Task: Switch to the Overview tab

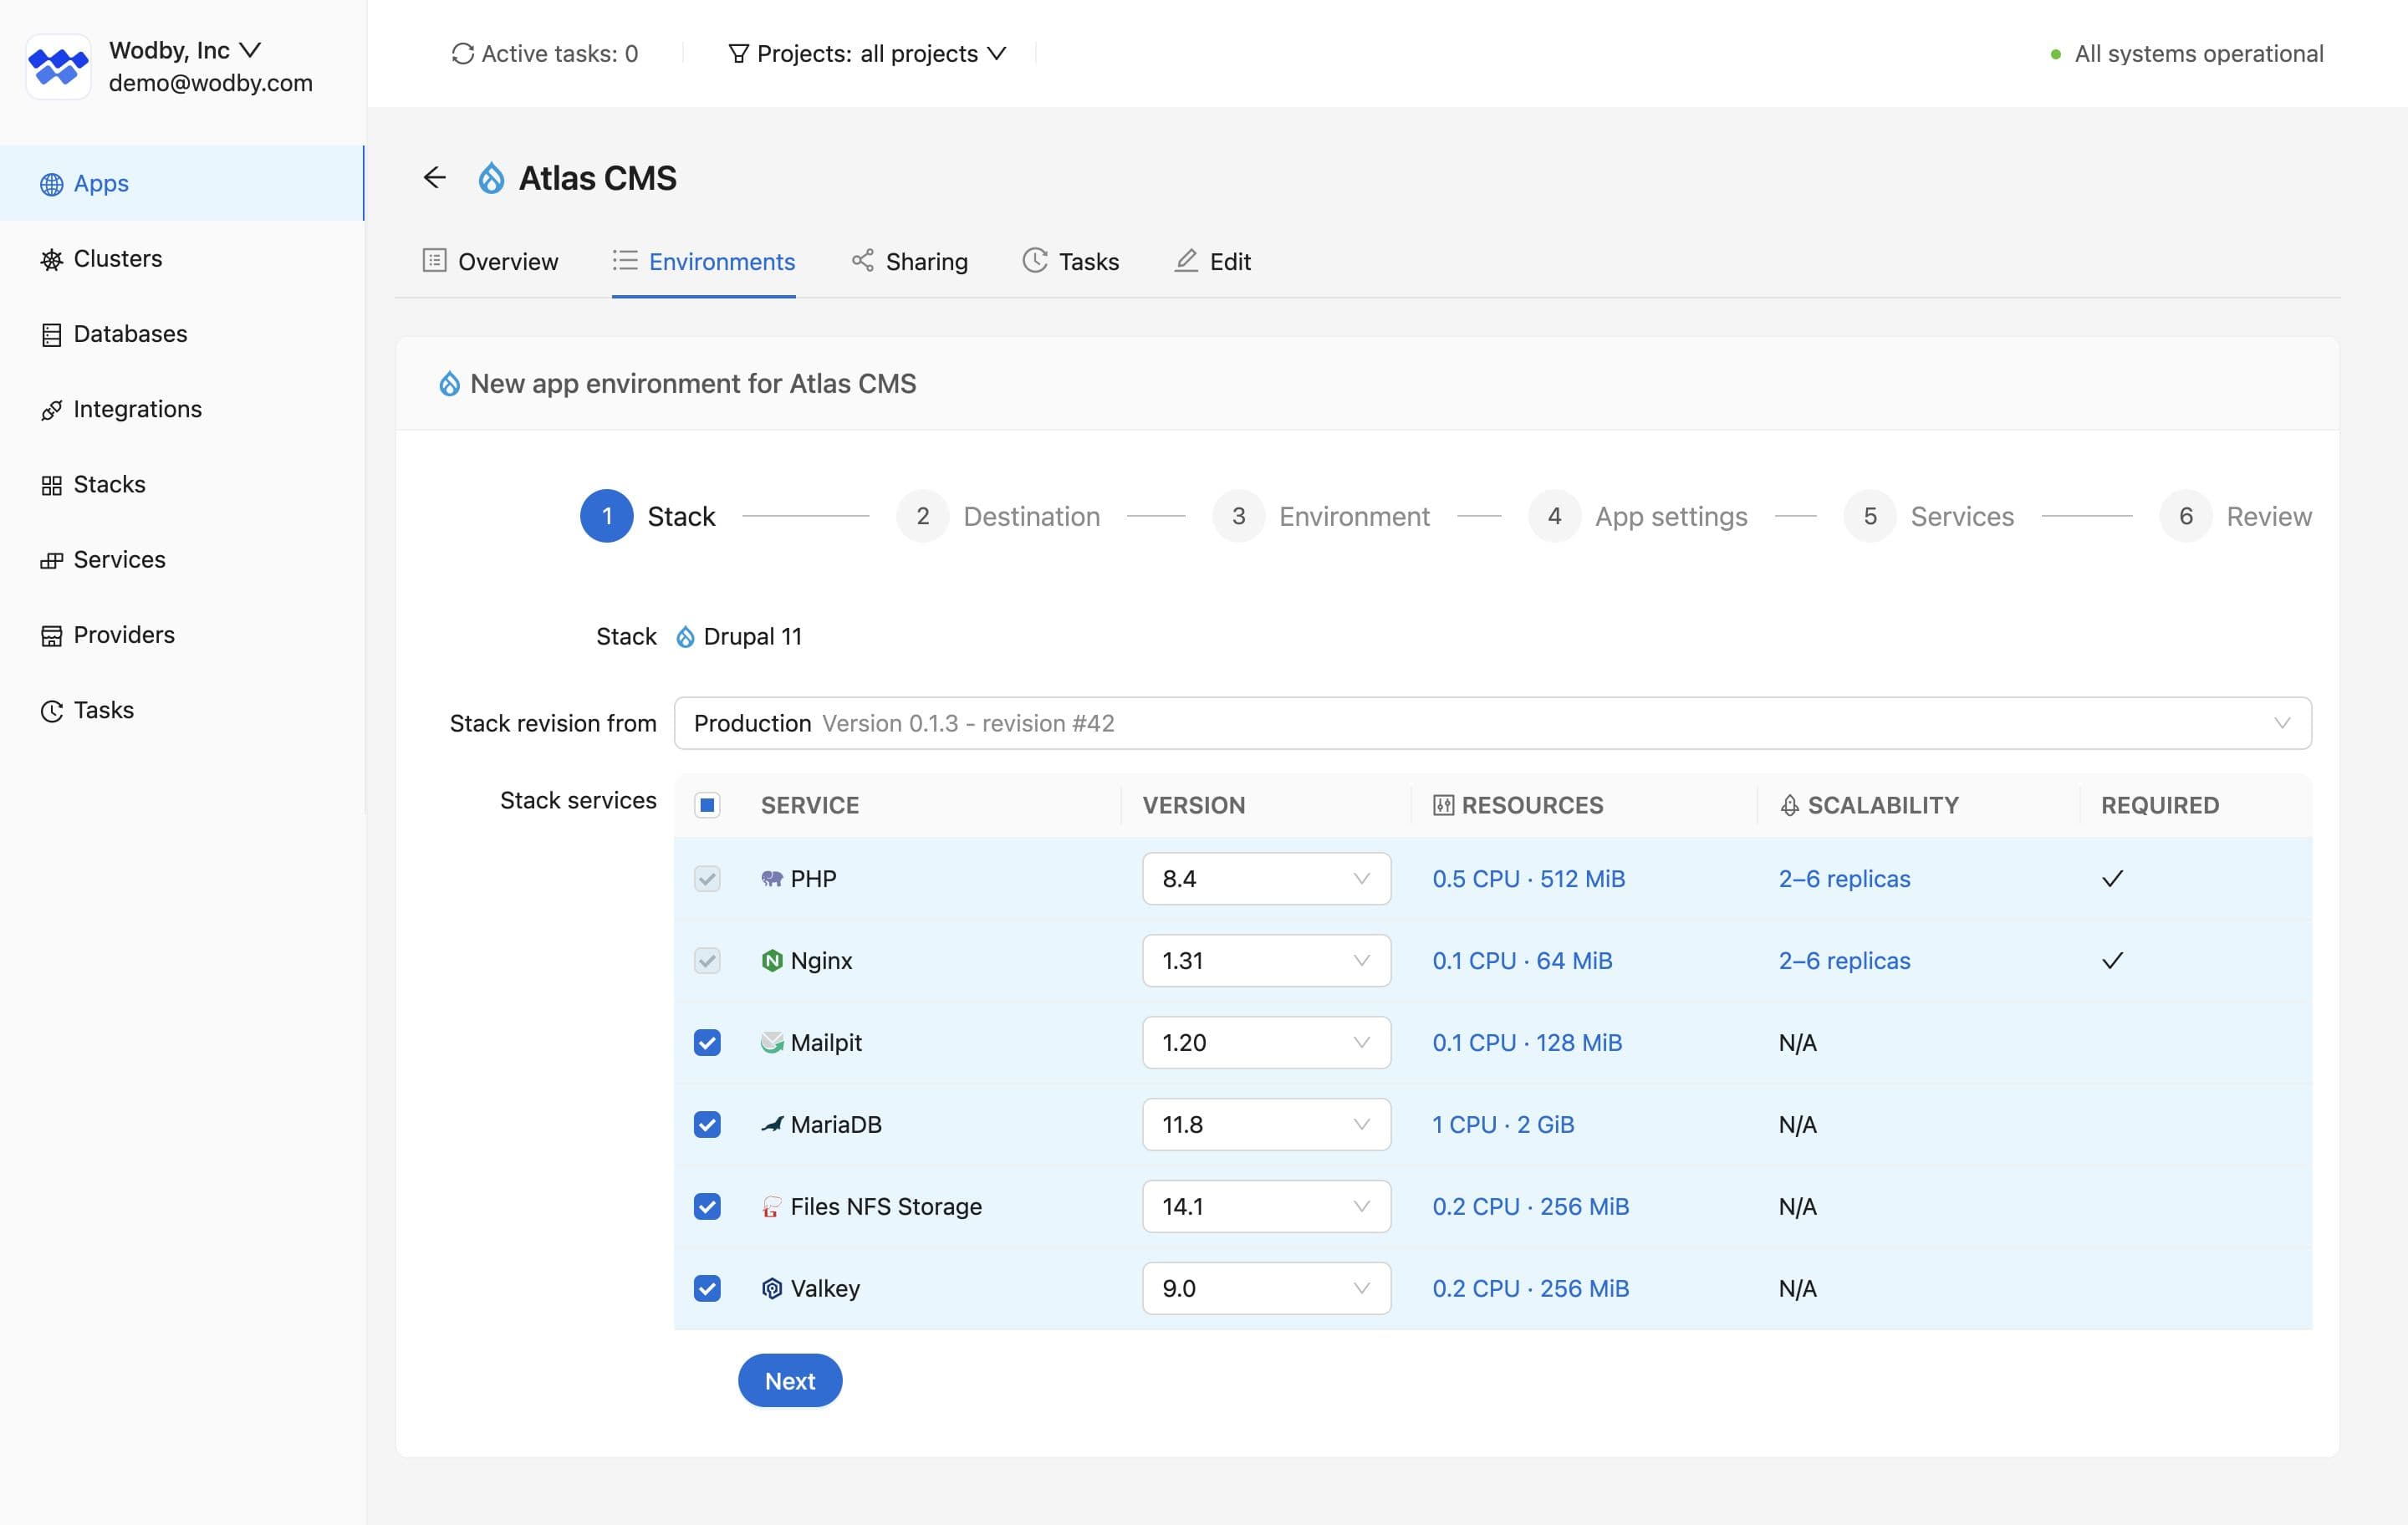Action: (490, 261)
